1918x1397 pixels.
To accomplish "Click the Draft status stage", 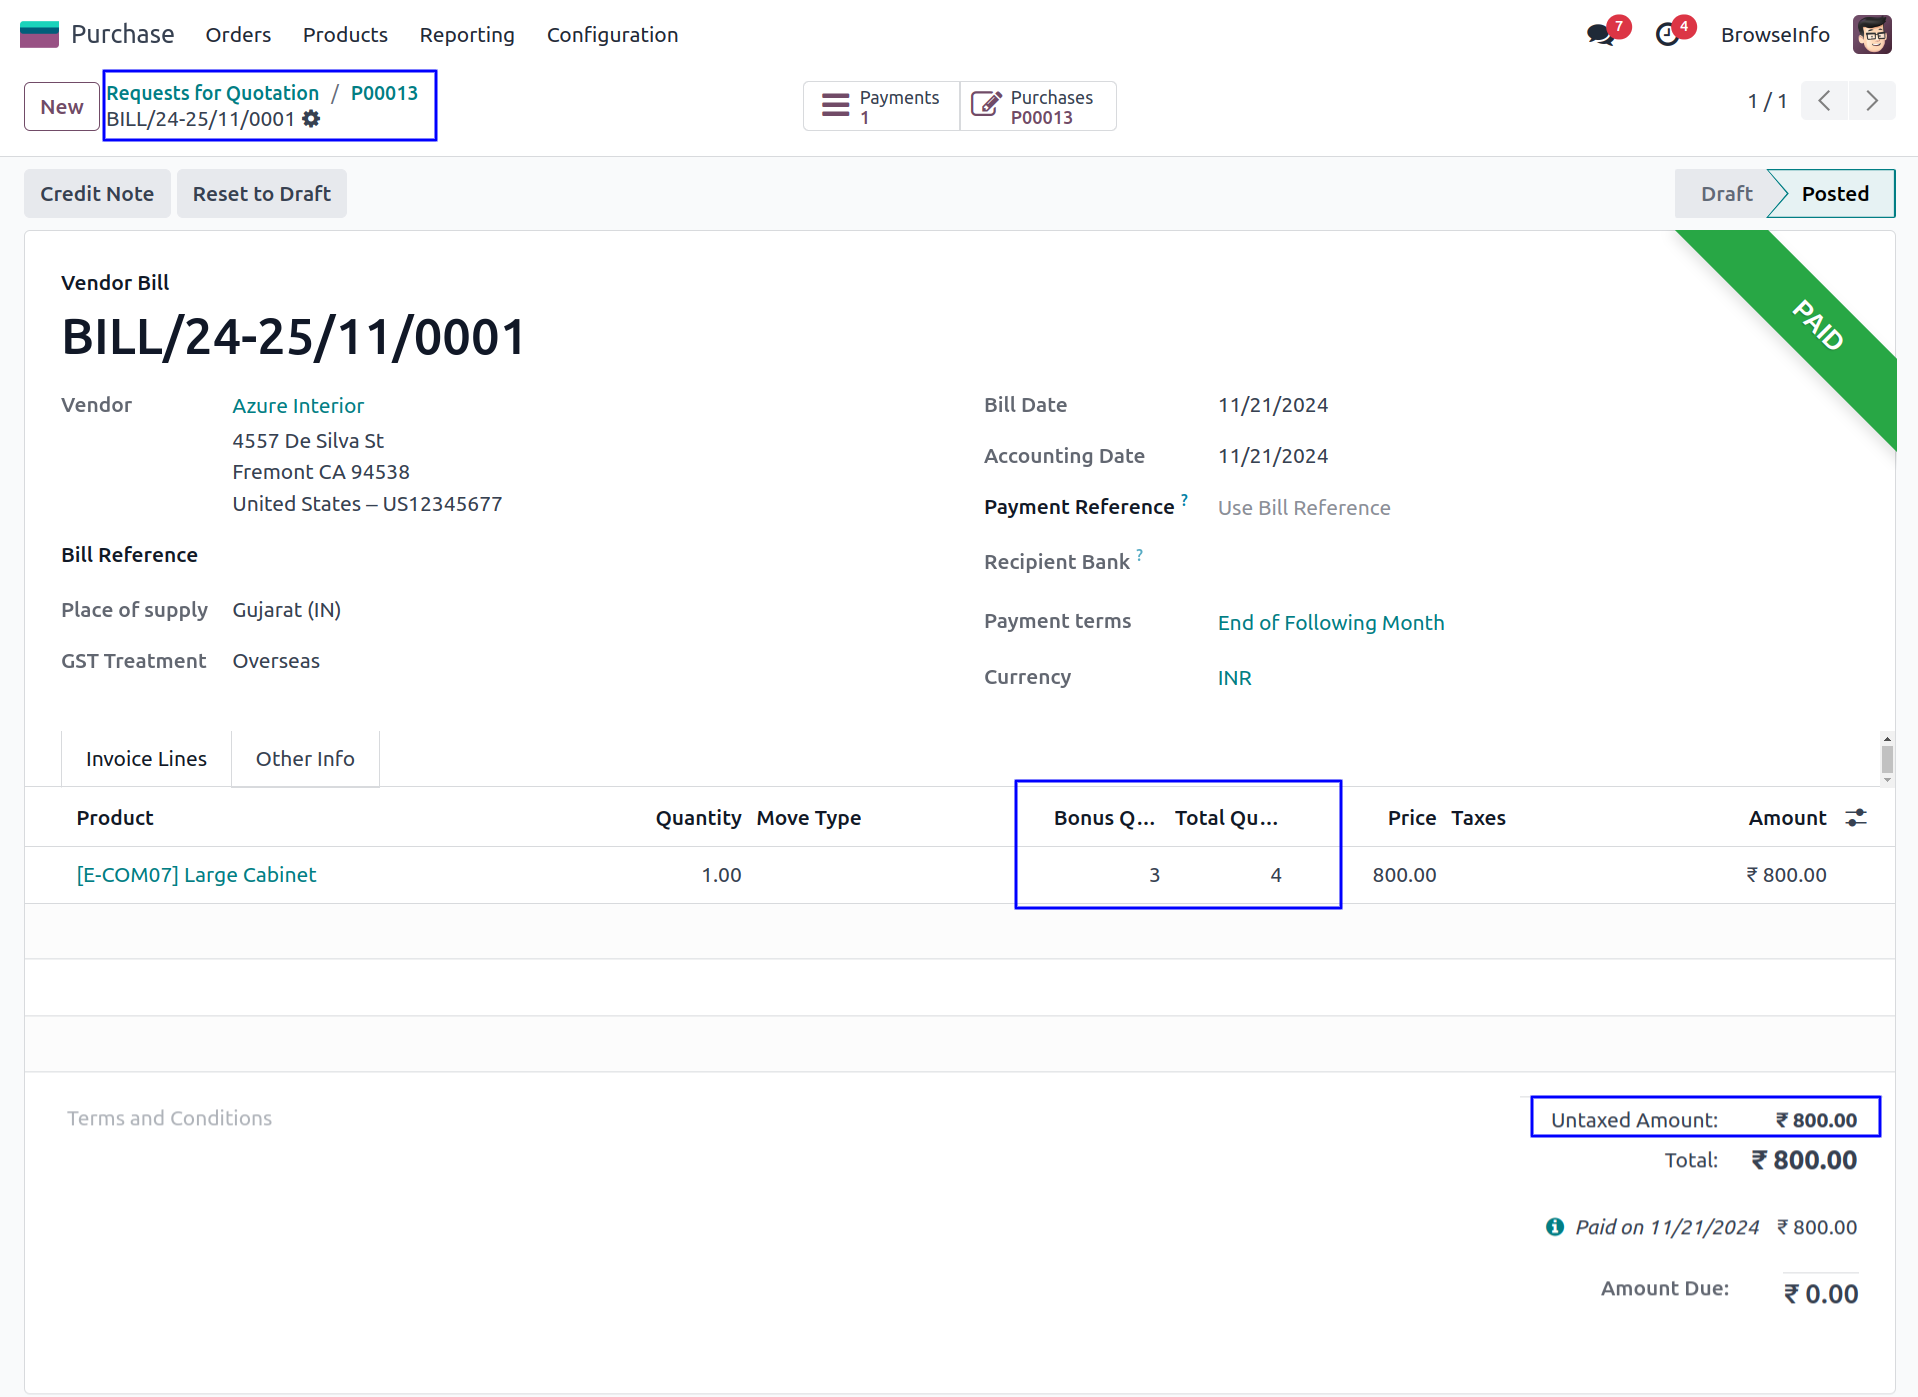I will pyautogui.click(x=1726, y=194).
